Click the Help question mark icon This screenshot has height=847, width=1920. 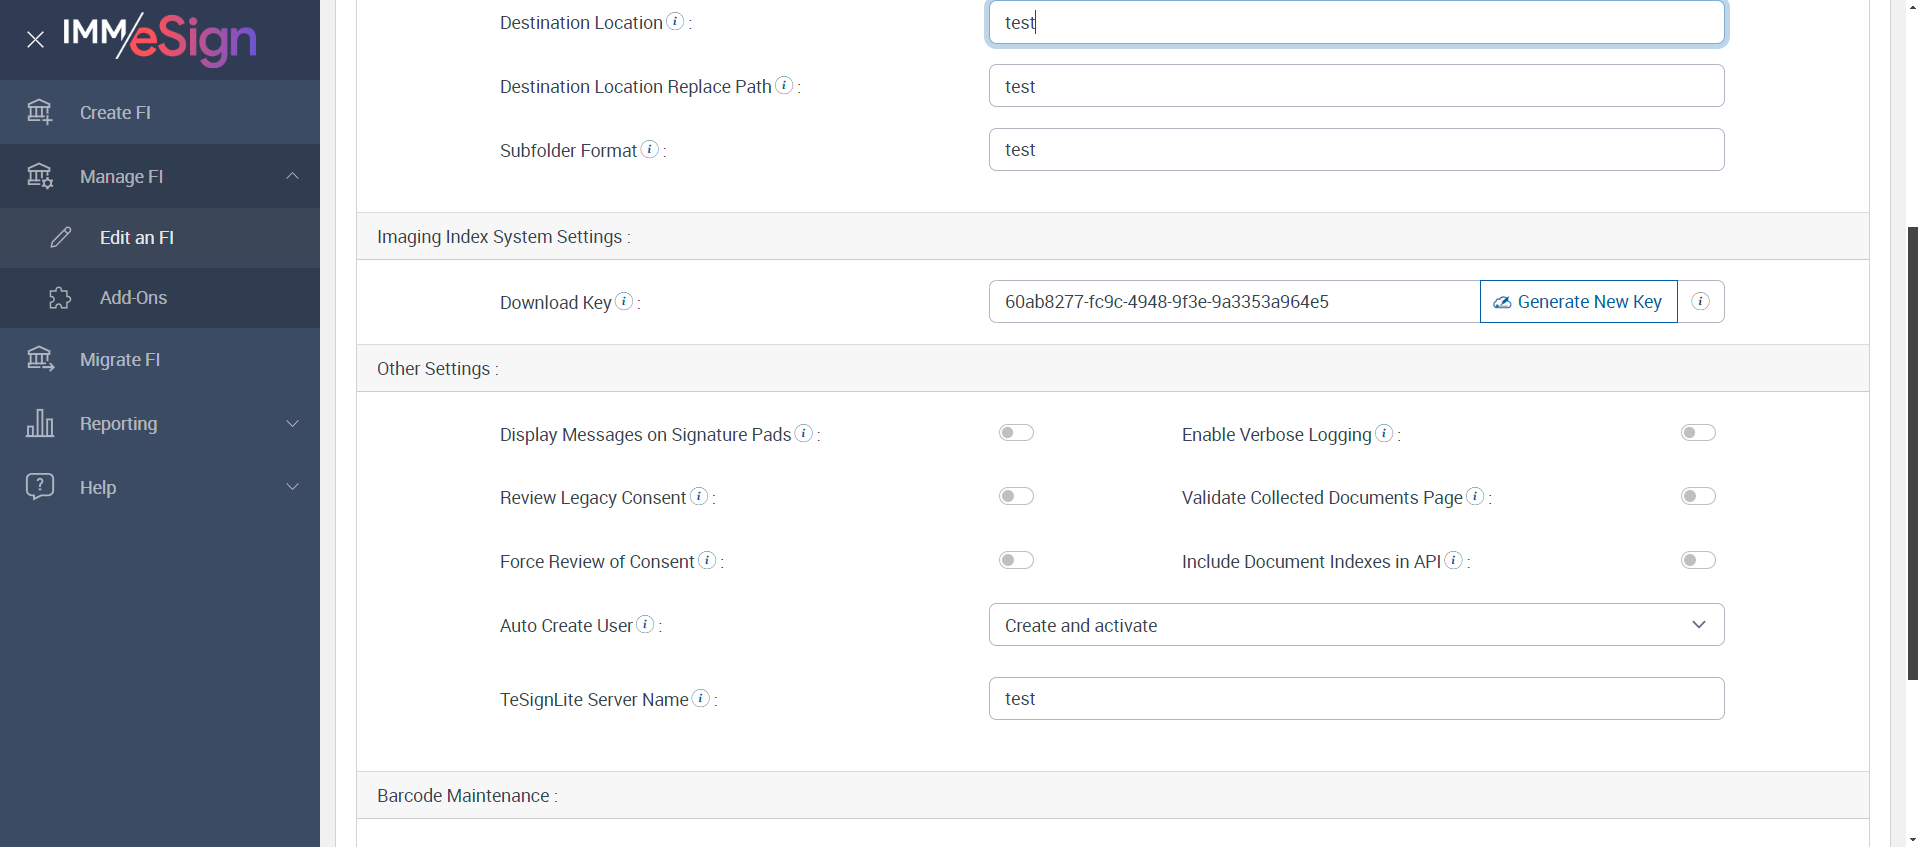[x=40, y=486]
